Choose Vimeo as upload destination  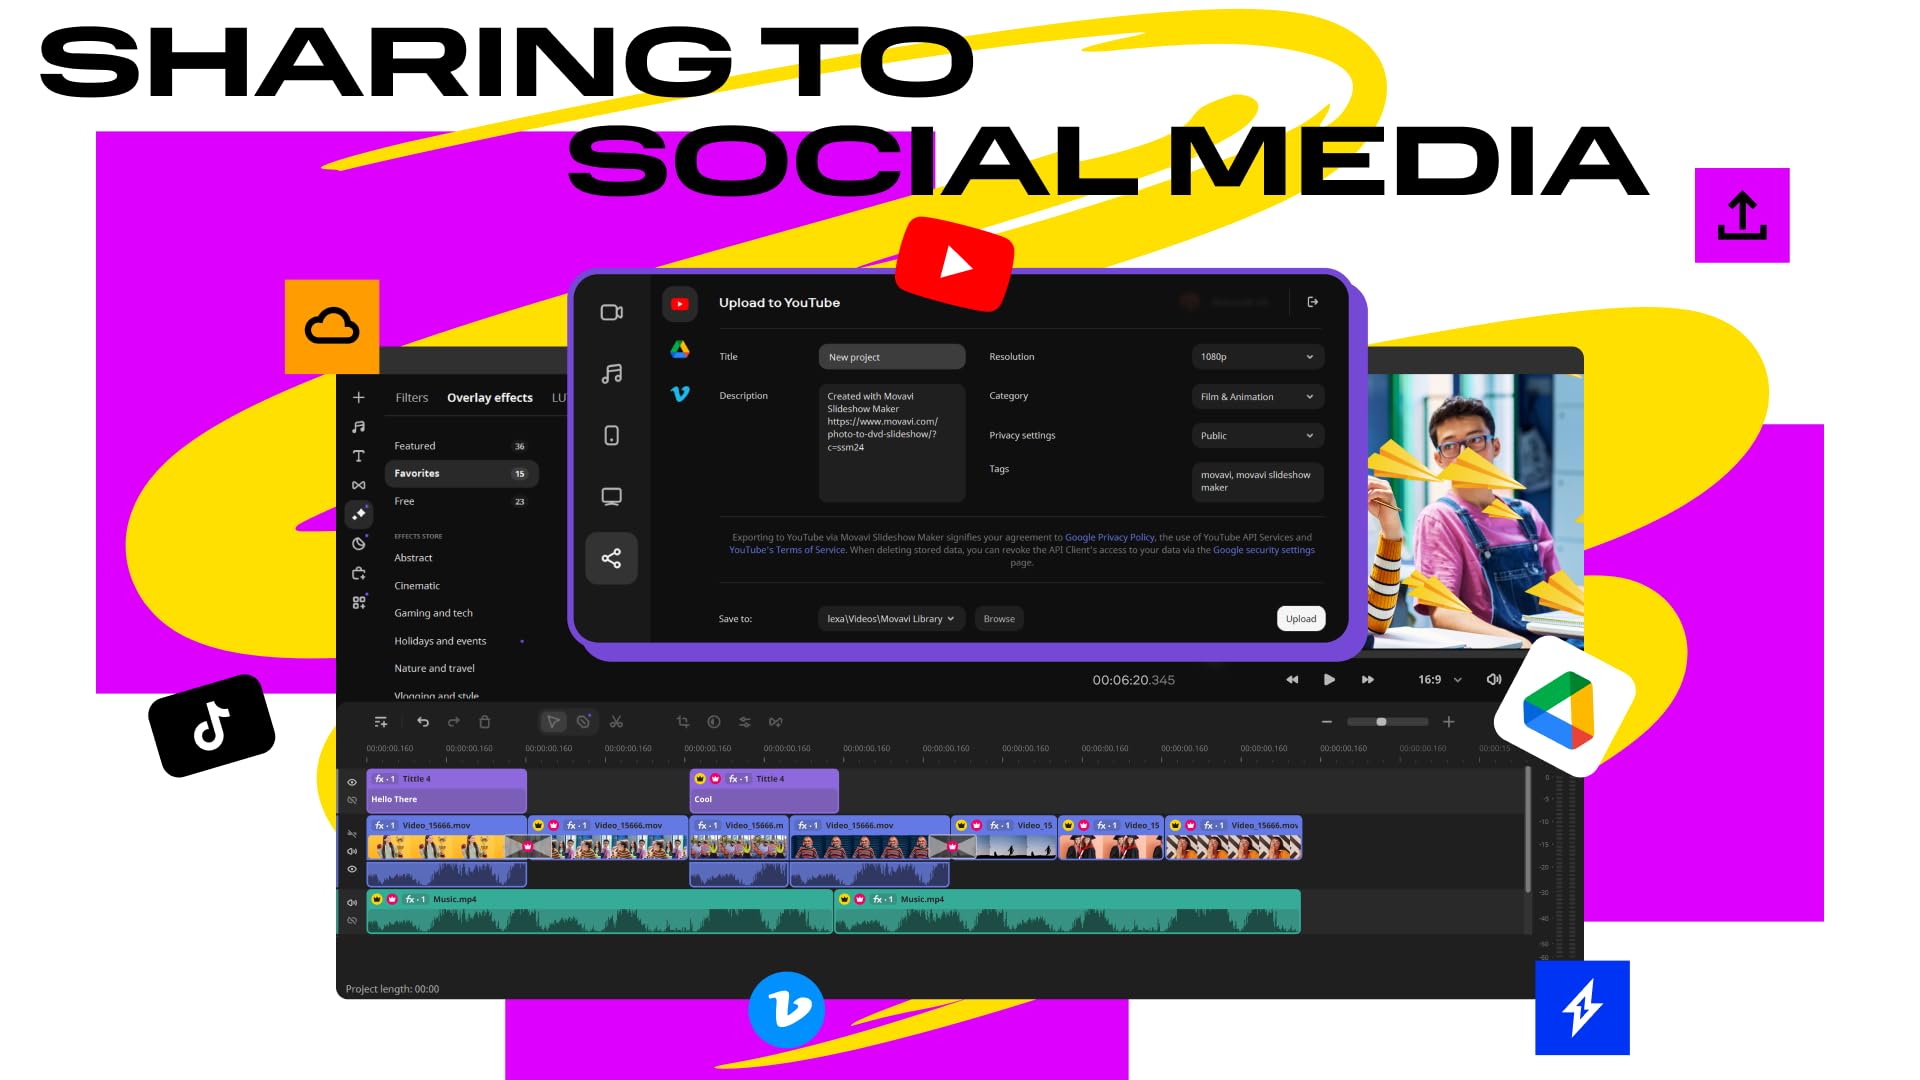pos(680,394)
